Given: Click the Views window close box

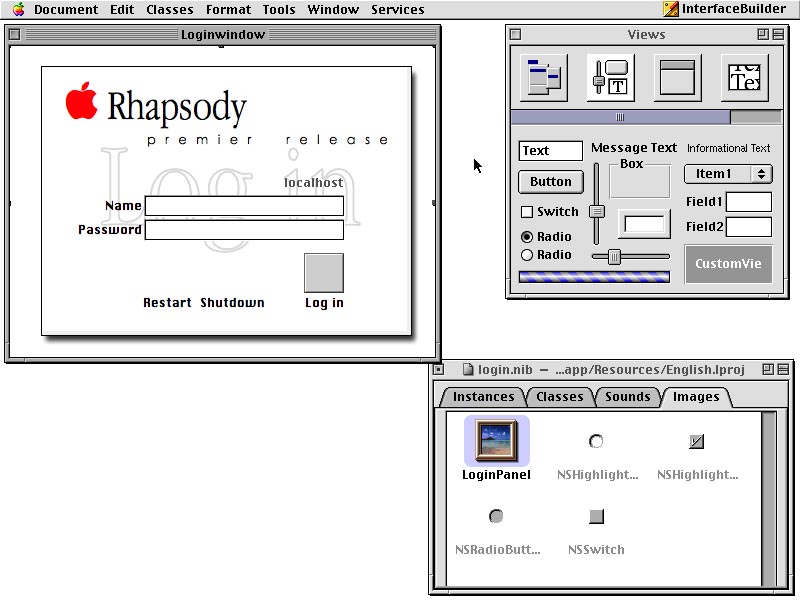Looking at the screenshot, I should [x=516, y=34].
